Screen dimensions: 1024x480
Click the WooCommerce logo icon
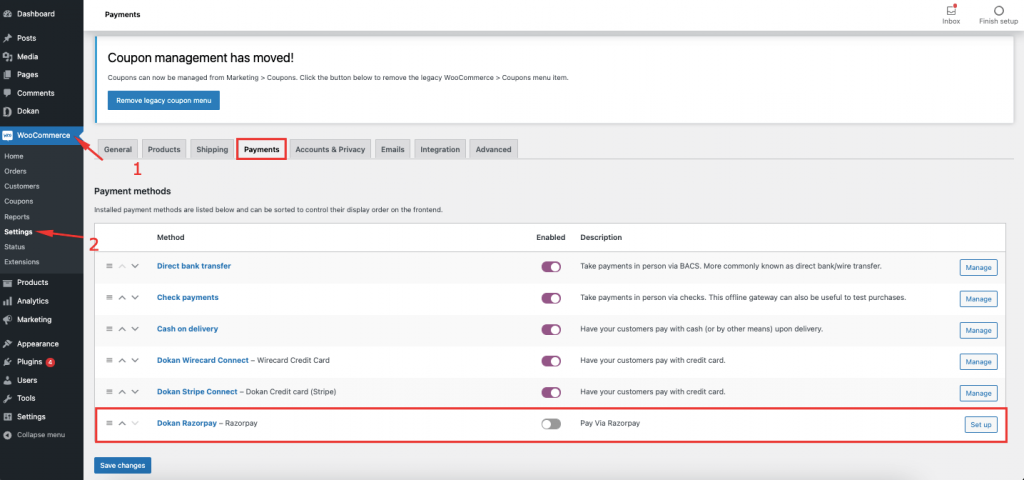click(7, 136)
